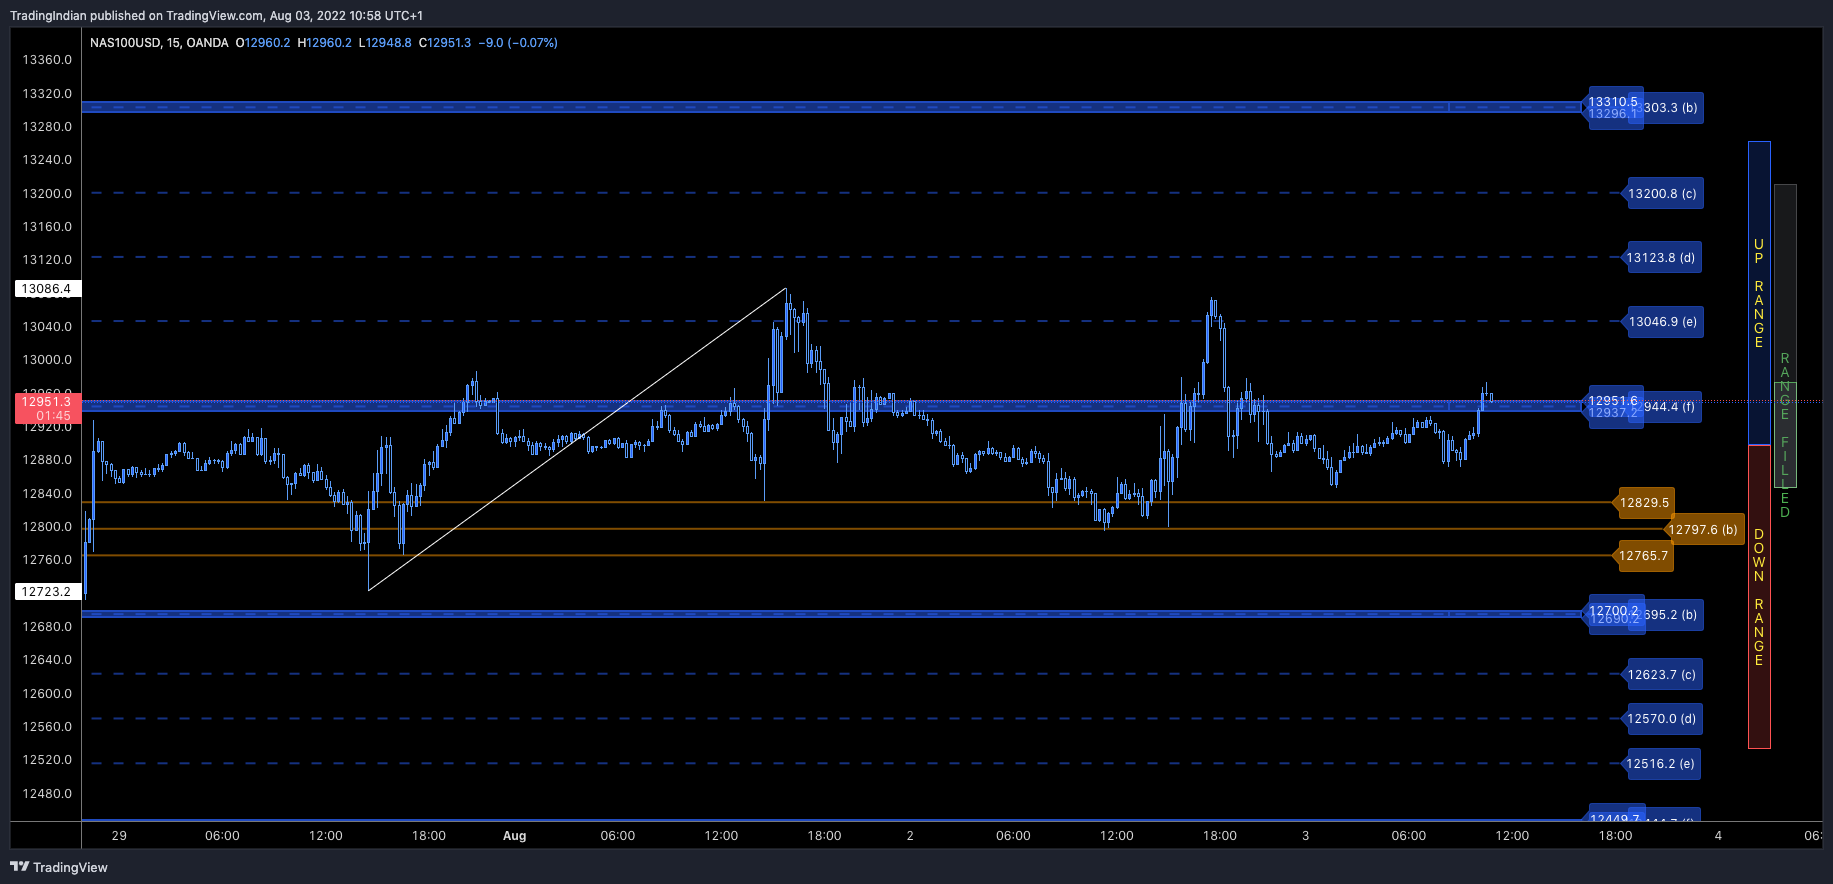Viewport: 1833px width, 884px height.
Task: Click 13000.0 on the price axis
Action: pyautogui.click(x=47, y=360)
